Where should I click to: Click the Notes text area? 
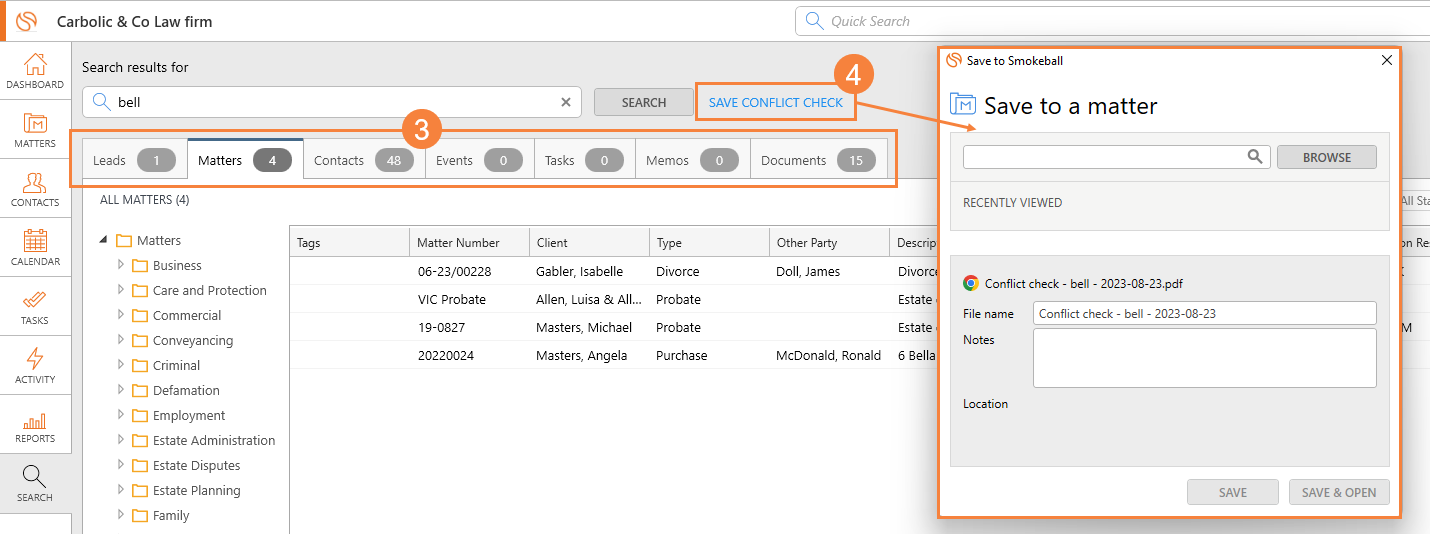pyautogui.click(x=1205, y=358)
